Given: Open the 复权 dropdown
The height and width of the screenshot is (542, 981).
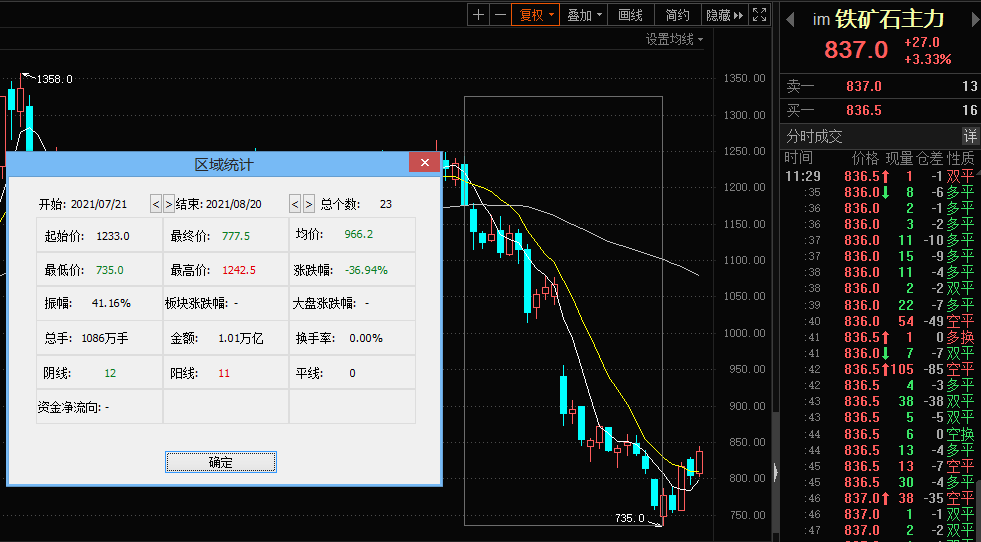Looking at the screenshot, I should click(x=536, y=15).
